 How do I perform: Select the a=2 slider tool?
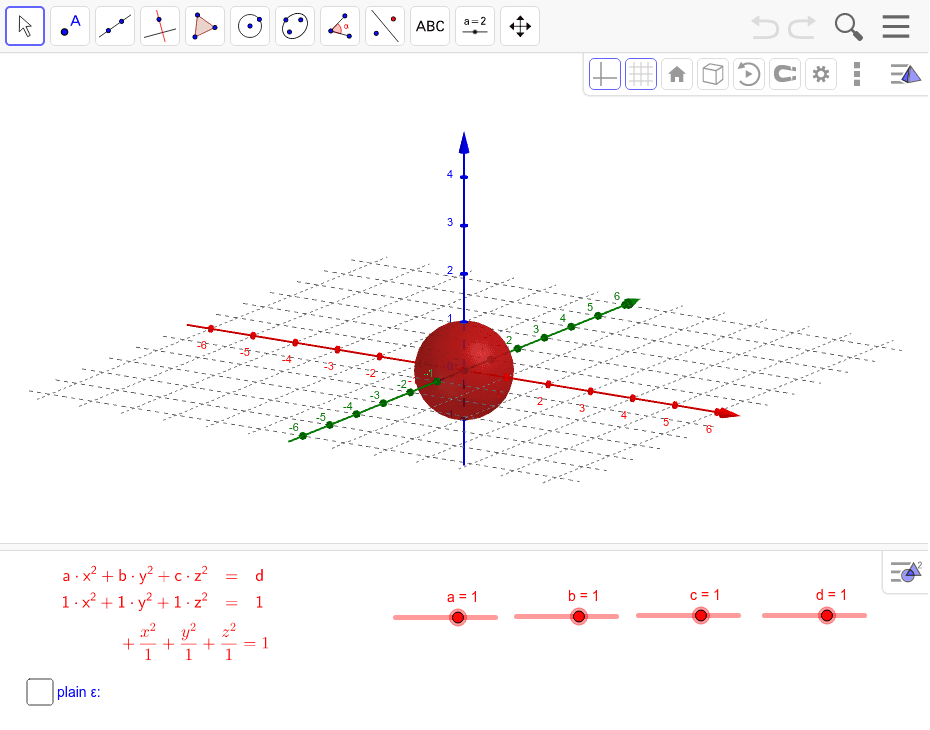pos(475,26)
